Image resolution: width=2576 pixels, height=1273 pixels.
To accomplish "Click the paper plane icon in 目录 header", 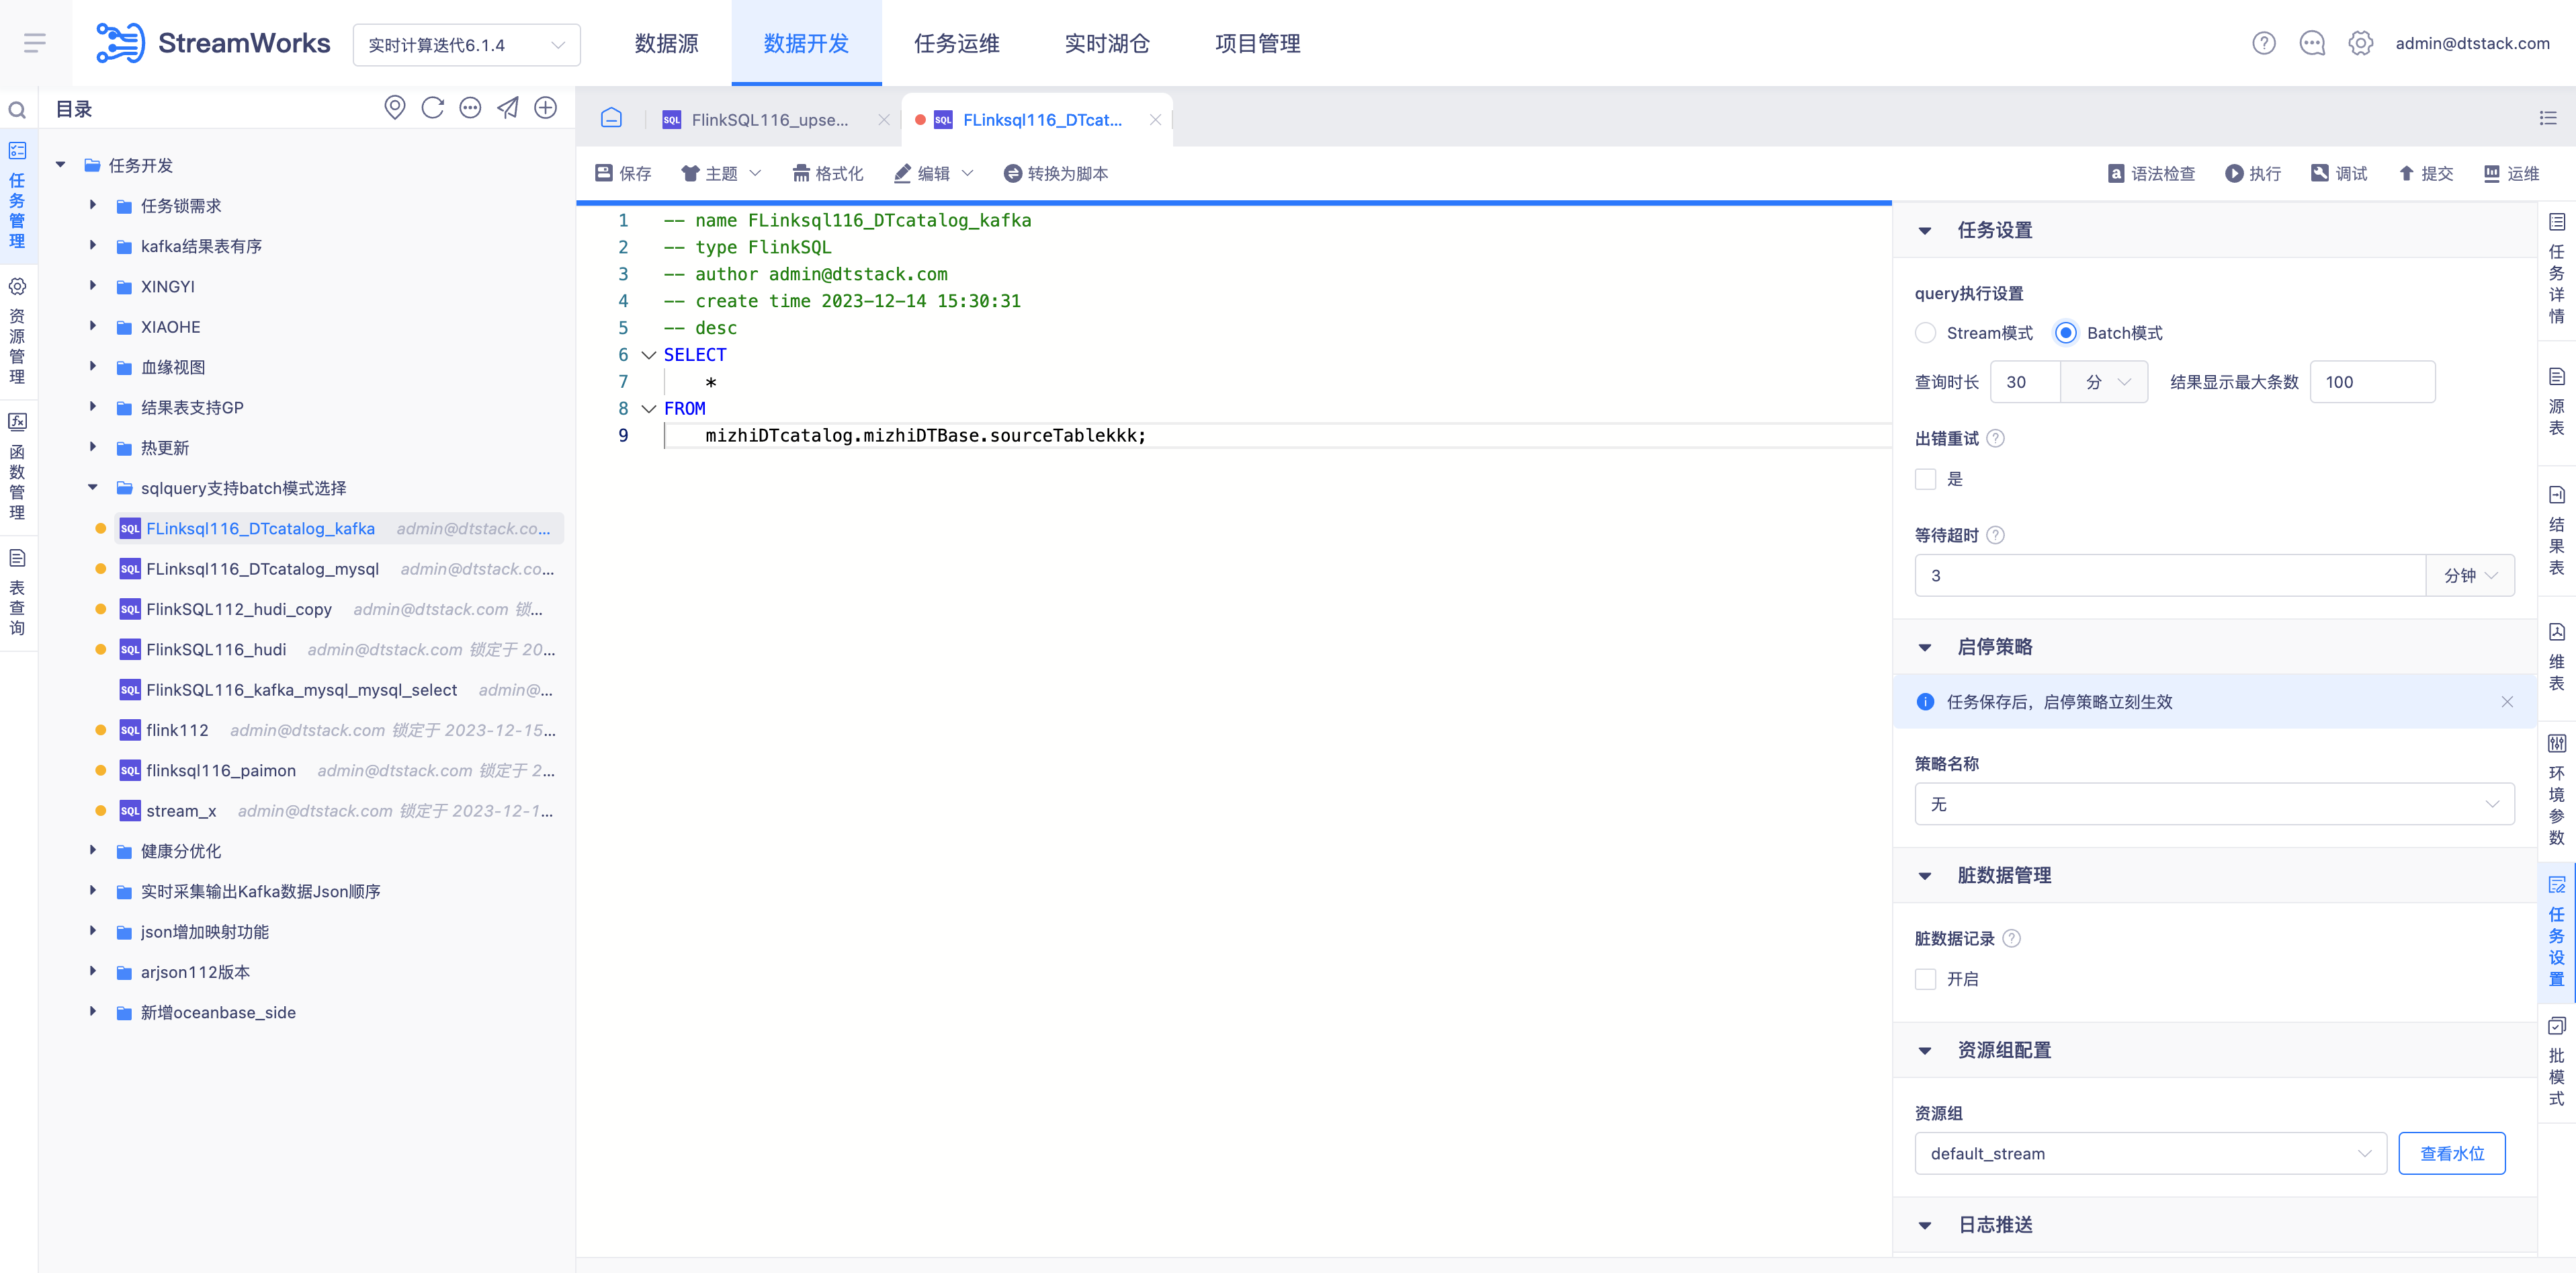I will coord(508,108).
